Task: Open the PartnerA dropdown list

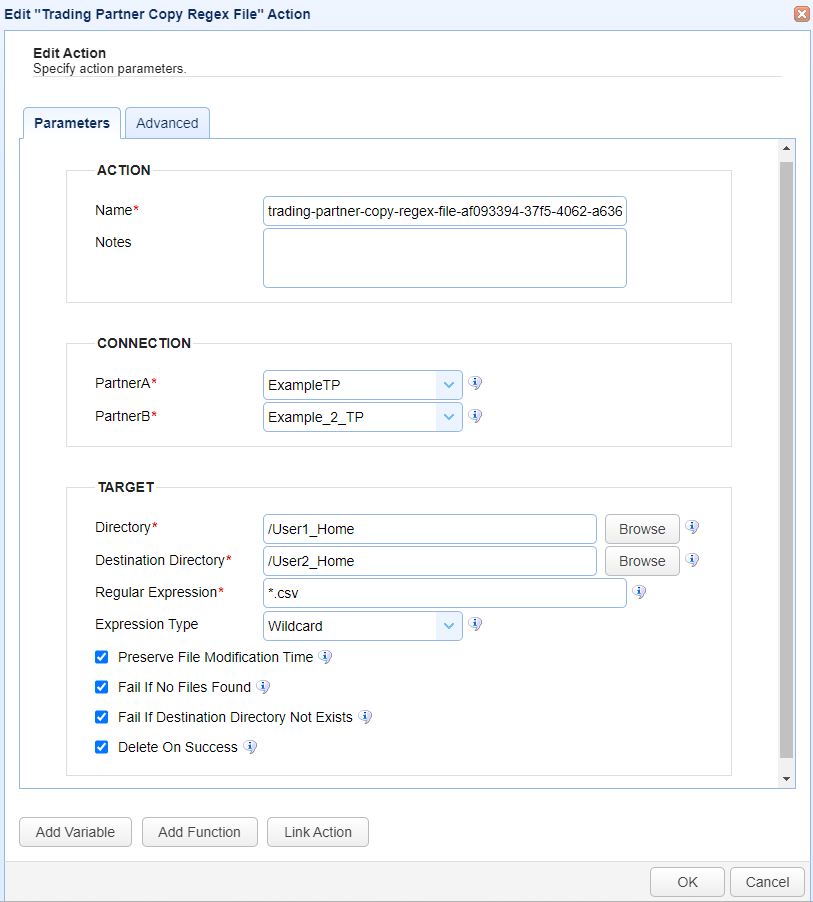Action: click(448, 385)
